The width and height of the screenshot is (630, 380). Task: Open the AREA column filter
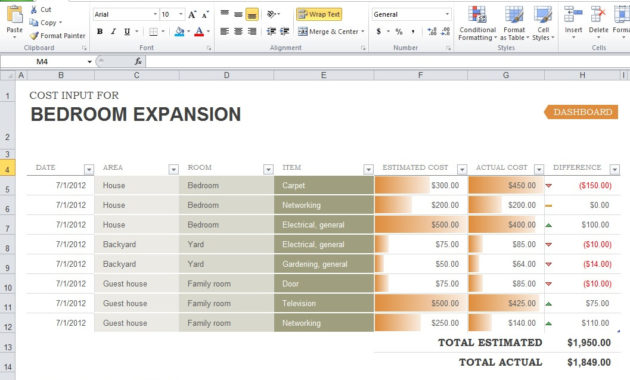point(174,170)
